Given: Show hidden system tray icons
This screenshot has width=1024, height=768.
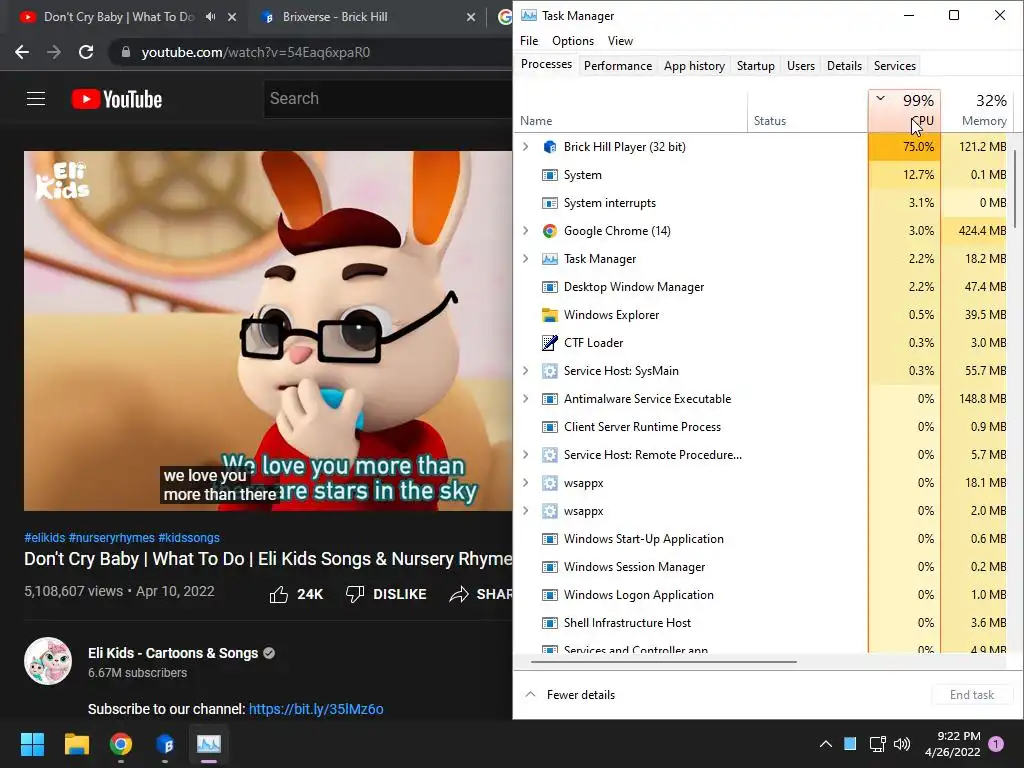Looking at the screenshot, I should point(825,744).
